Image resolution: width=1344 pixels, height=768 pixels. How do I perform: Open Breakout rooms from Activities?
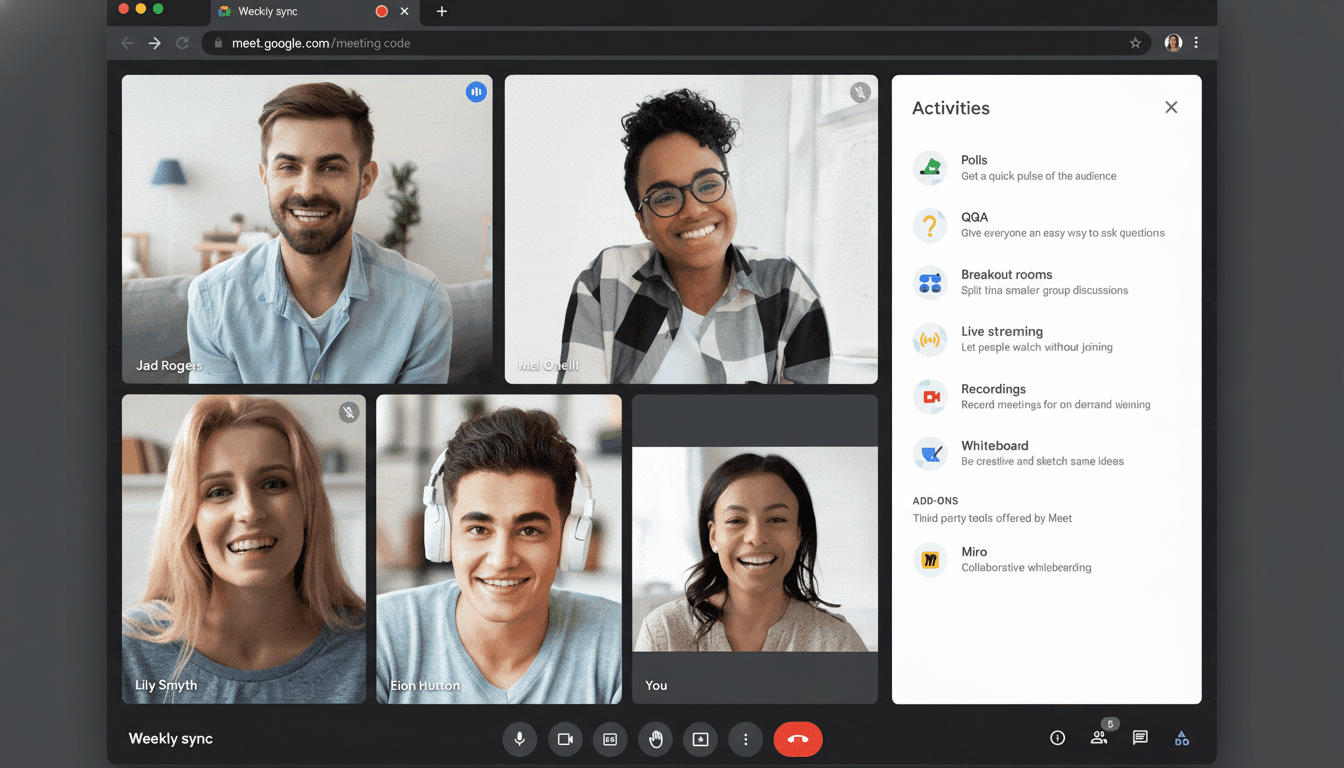tap(930, 283)
